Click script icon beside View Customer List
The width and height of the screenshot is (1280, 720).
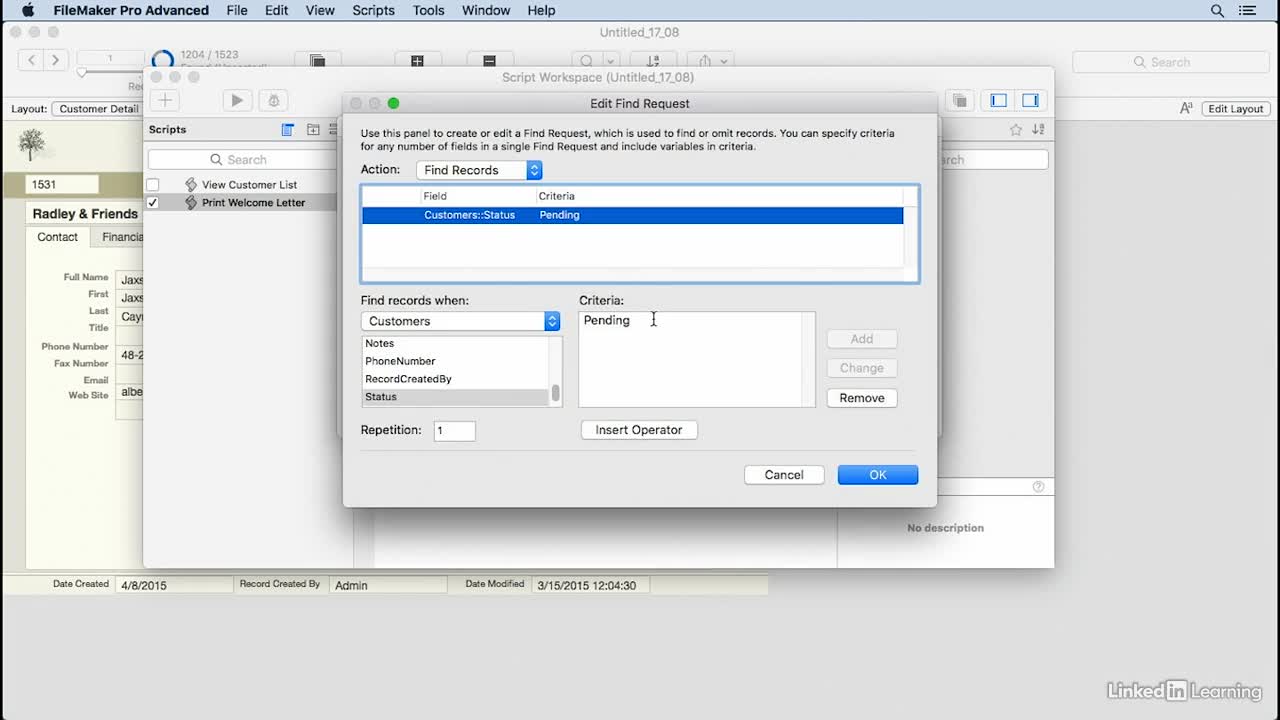pyautogui.click(x=191, y=185)
